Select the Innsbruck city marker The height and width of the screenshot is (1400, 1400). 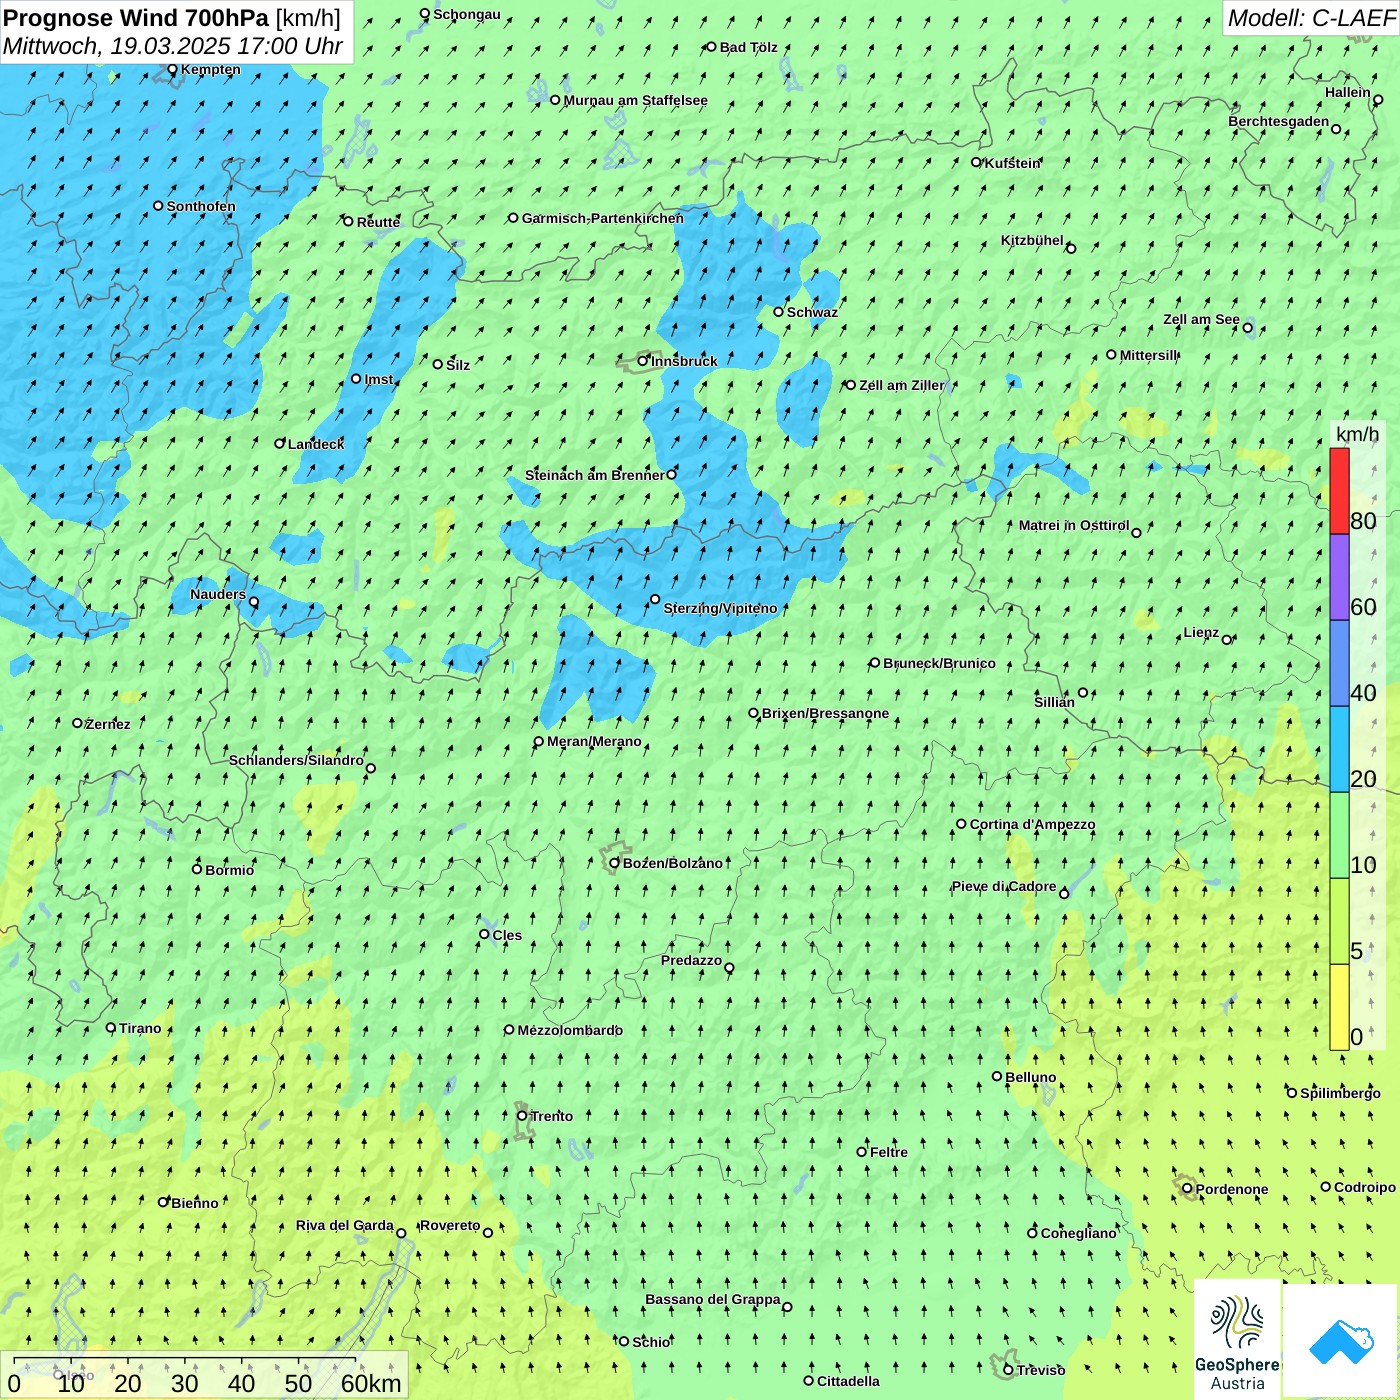point(643,361)
